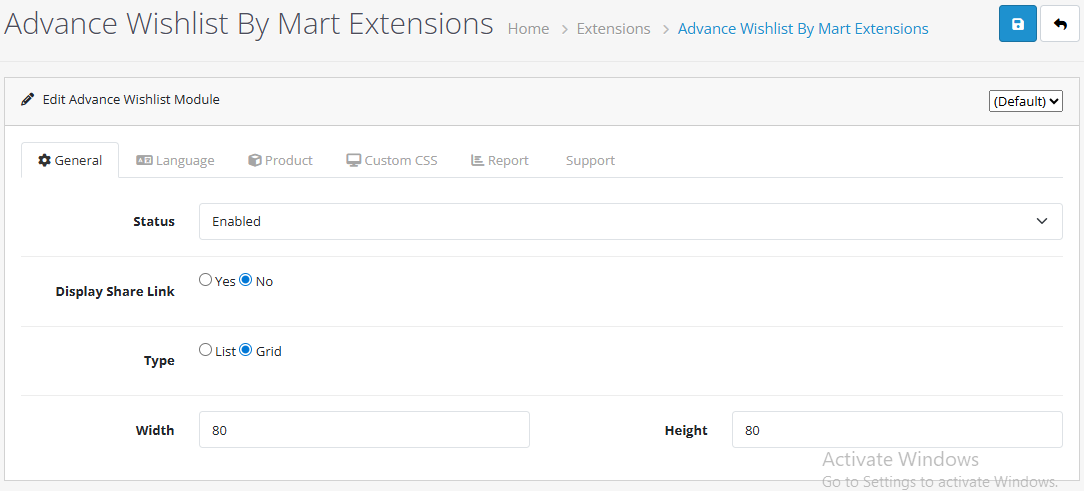Click the Report tab list icon
This screenshot has width=1084, height=491.
[477, 160]
